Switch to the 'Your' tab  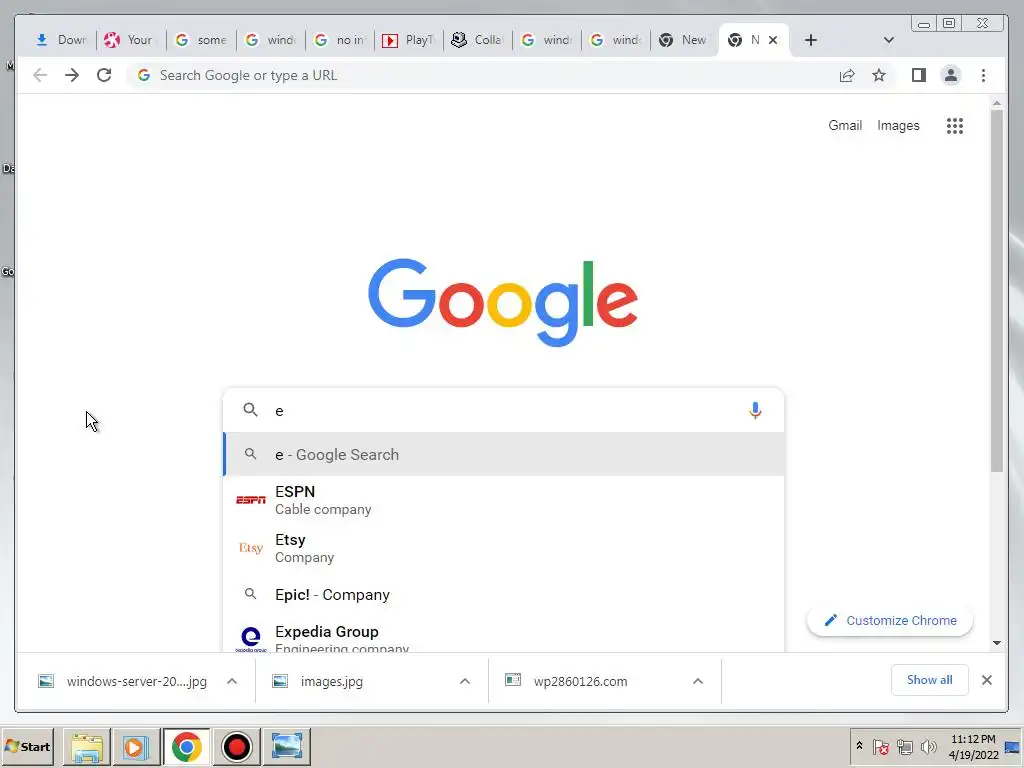pyautogui.click(x=129, y=40)
